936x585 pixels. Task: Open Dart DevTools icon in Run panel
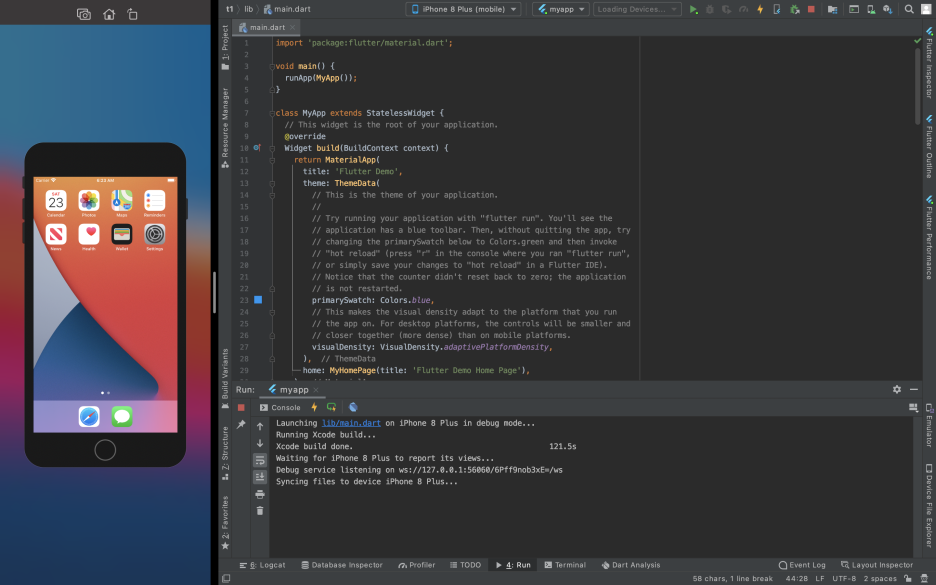coord(353,407)
